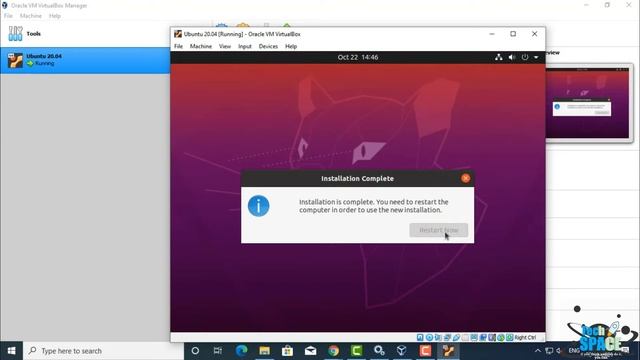Click audio indicator icon in VM status bar
Image resolution: width=640 pixels, height=360 pixels.
click(438, 338)
